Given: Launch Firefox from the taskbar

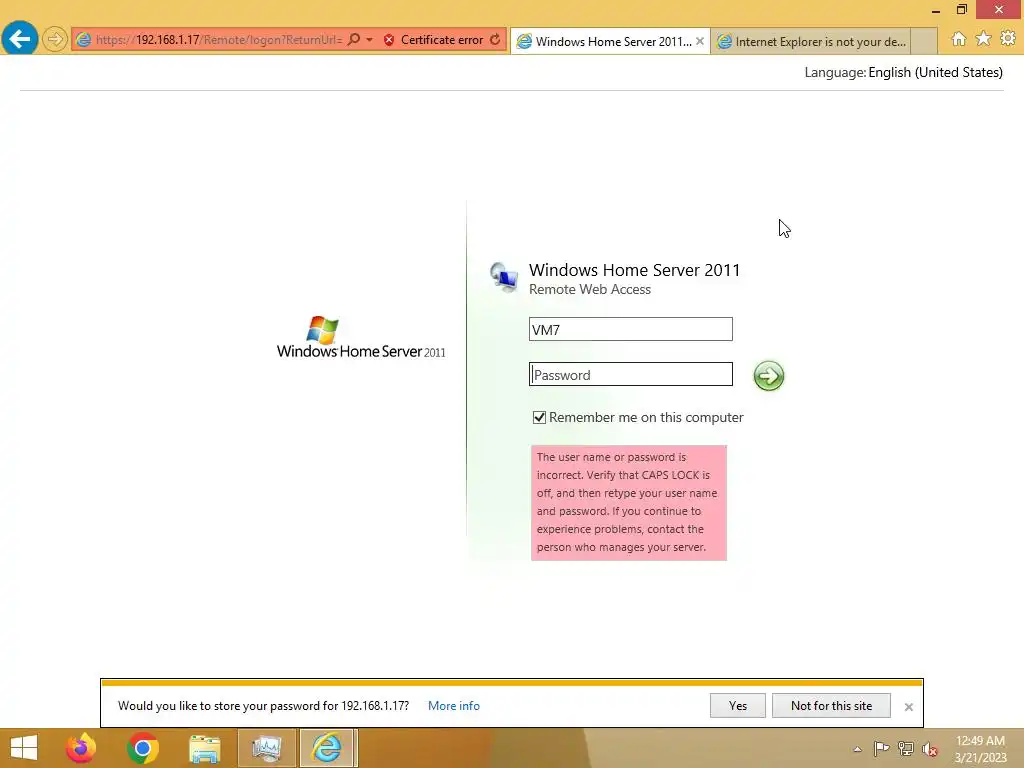Looking at the screenshot, I should (x=81, y=748).
